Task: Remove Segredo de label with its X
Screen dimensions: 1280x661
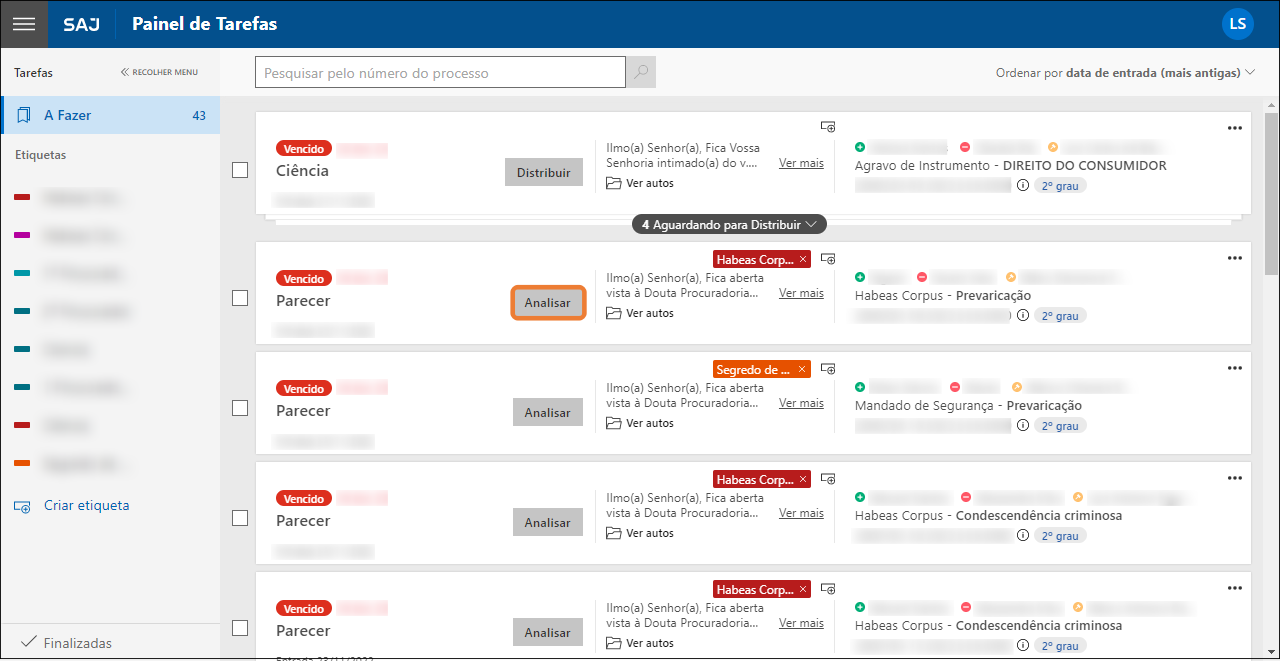Action: click(x=802, y=370)
